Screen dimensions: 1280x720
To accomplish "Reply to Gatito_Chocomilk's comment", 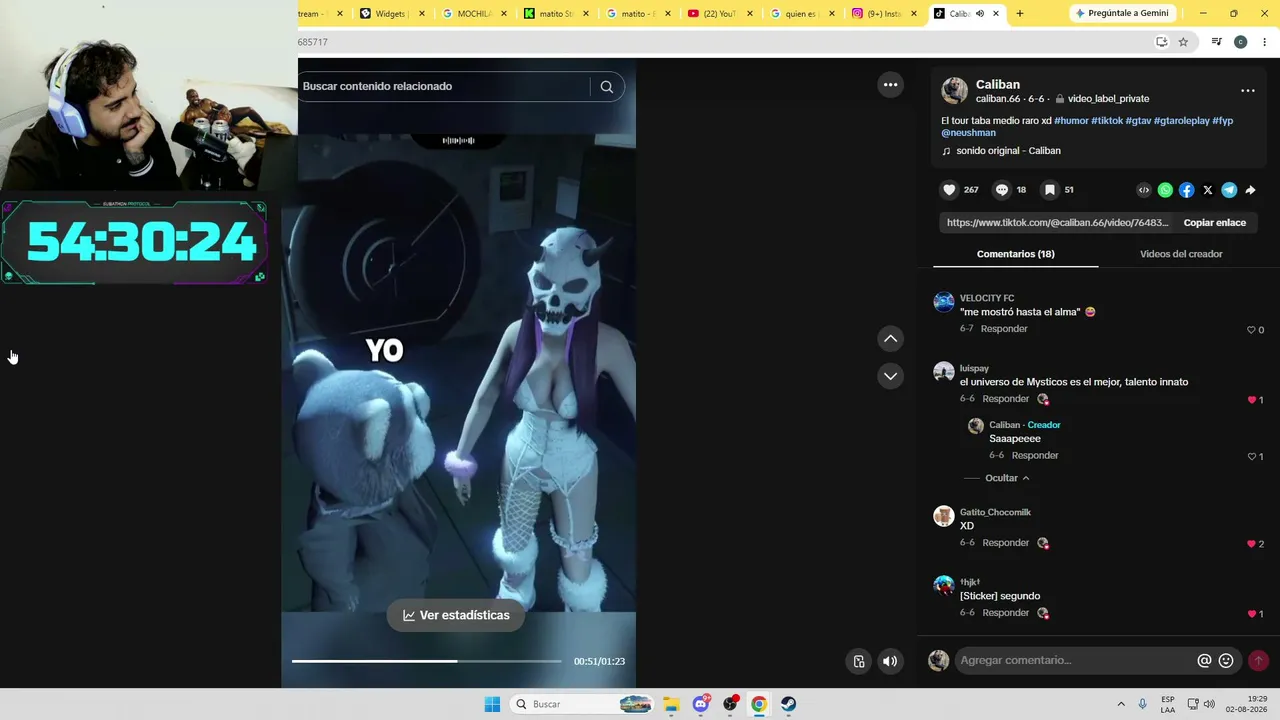I will coord(1006,543).
